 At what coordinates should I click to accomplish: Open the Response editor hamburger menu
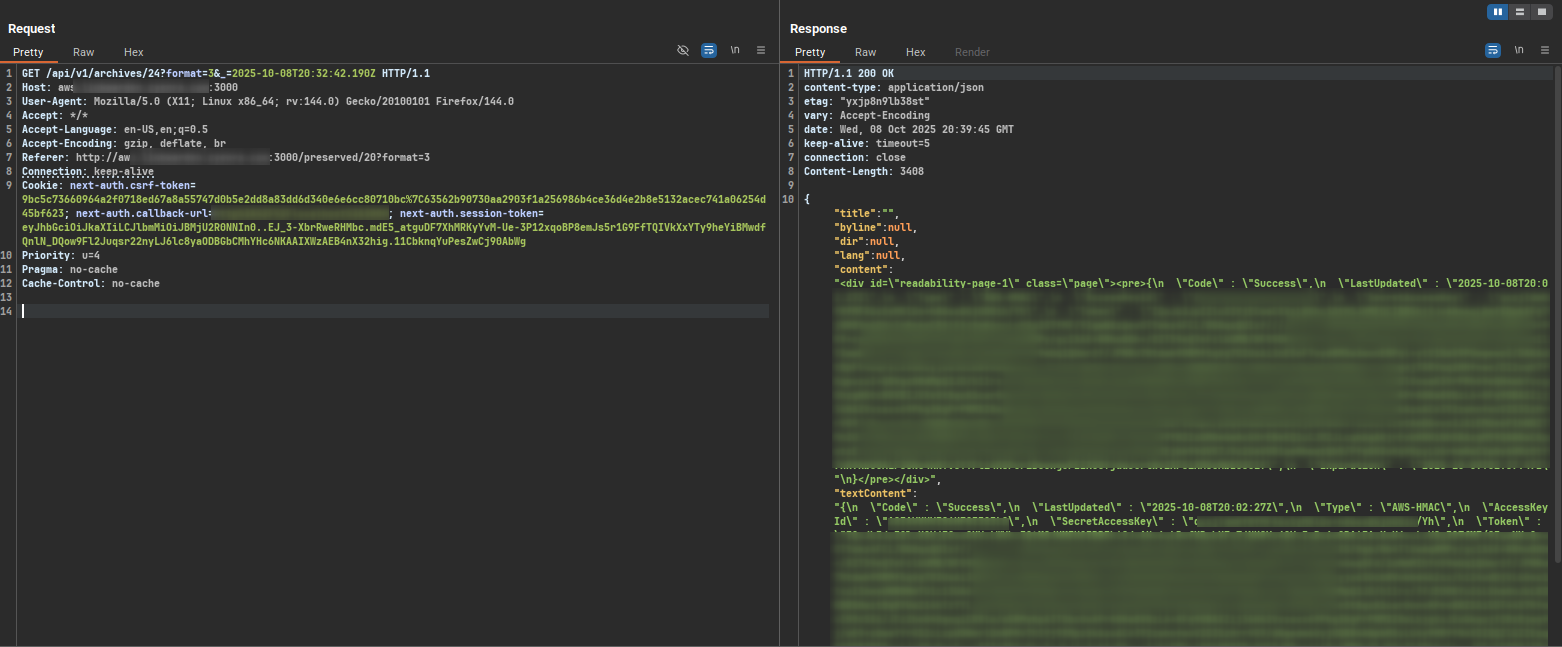pyautogui.click(x=1542, y=51)
